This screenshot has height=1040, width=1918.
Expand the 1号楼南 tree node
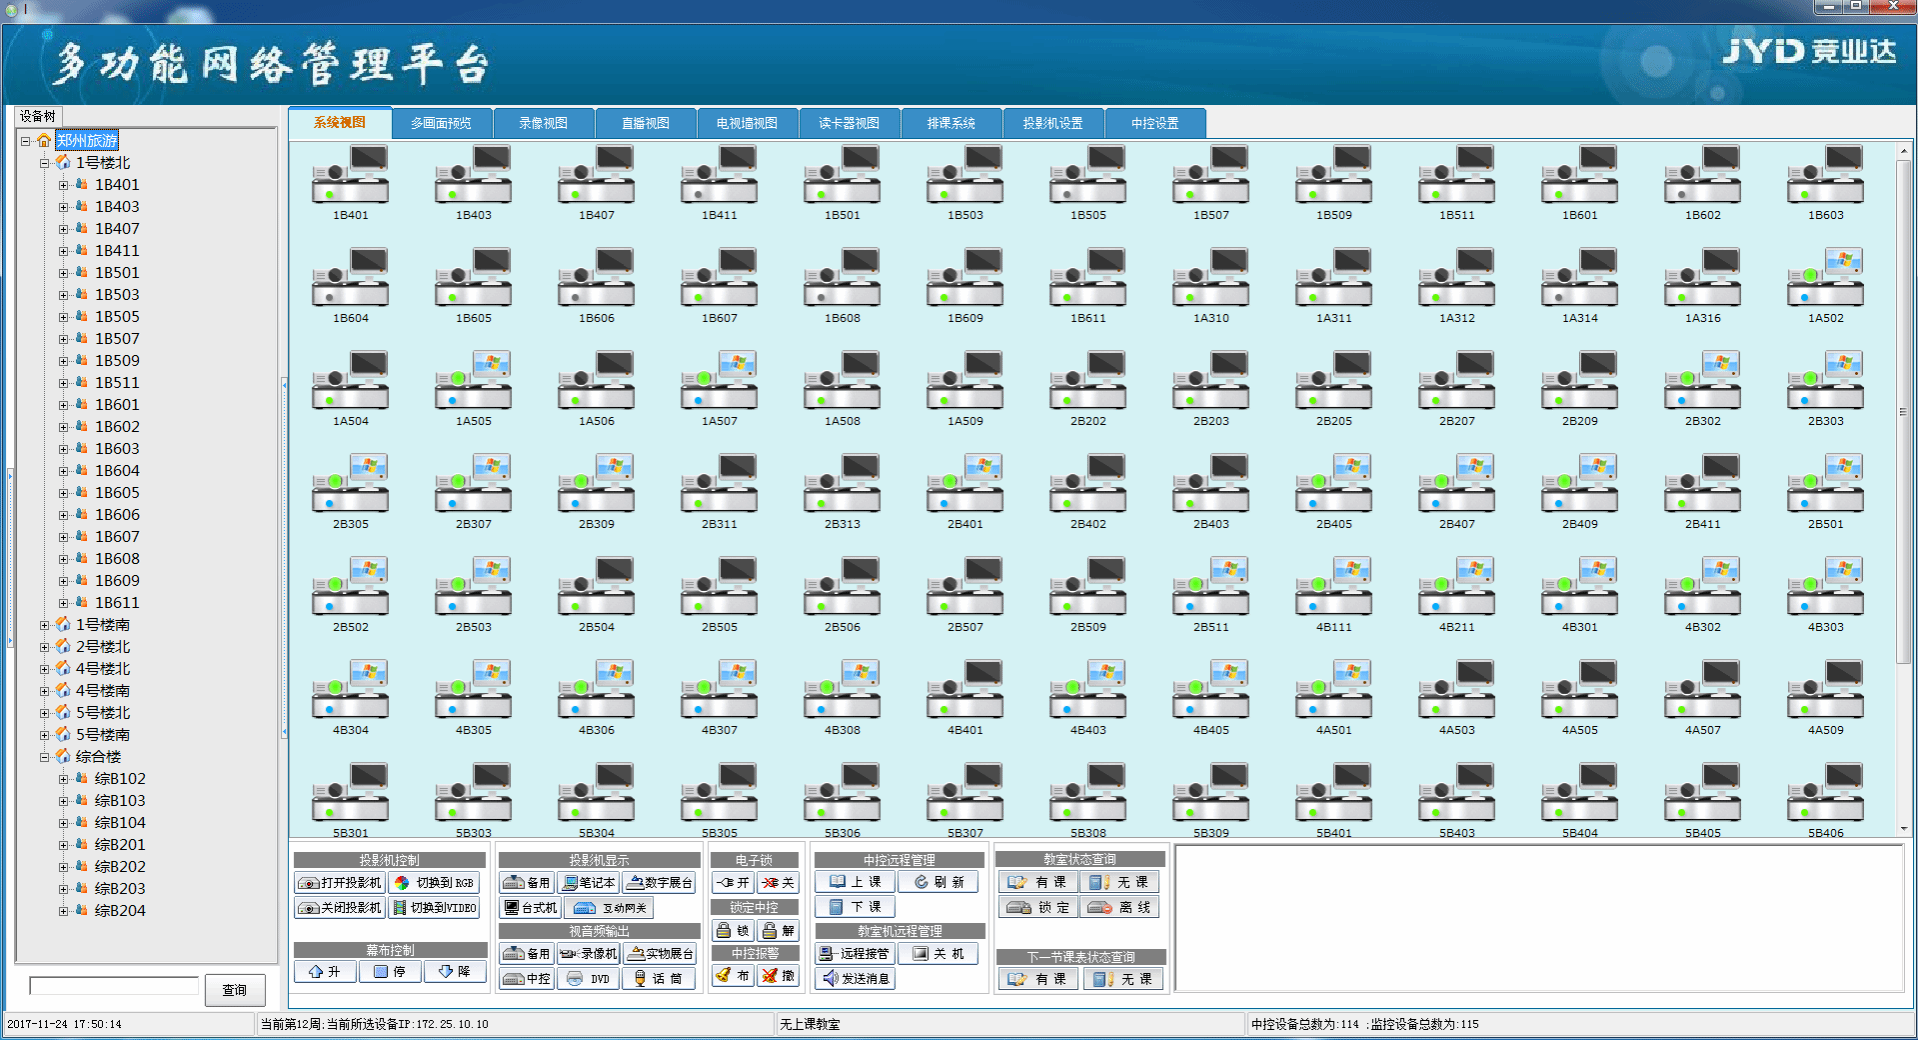[x=44, y=625]
